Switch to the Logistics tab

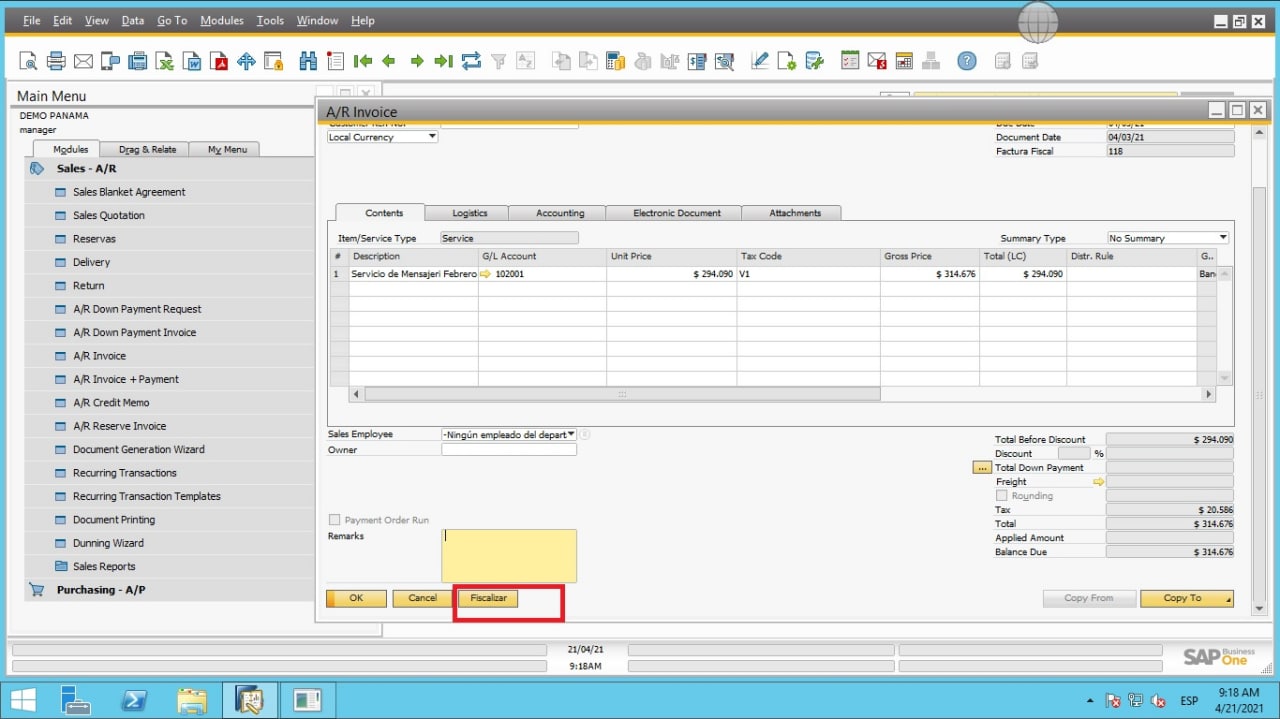coord(469,213)
